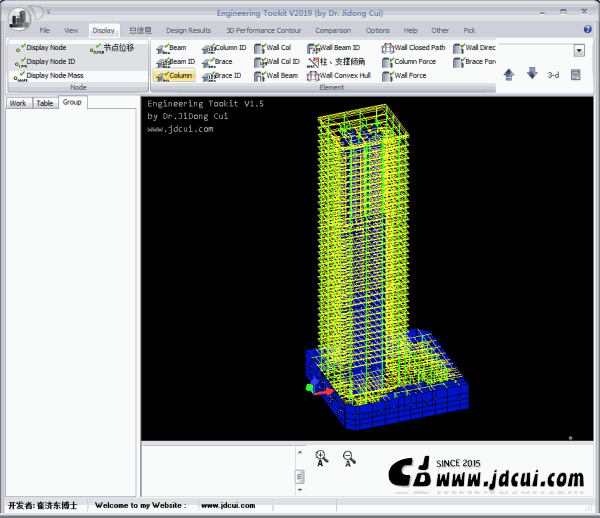The height and width of the screenshot is (518, 600).
Task: Click www.jdcui.com link in status bar
Action: tap(228, 505)
